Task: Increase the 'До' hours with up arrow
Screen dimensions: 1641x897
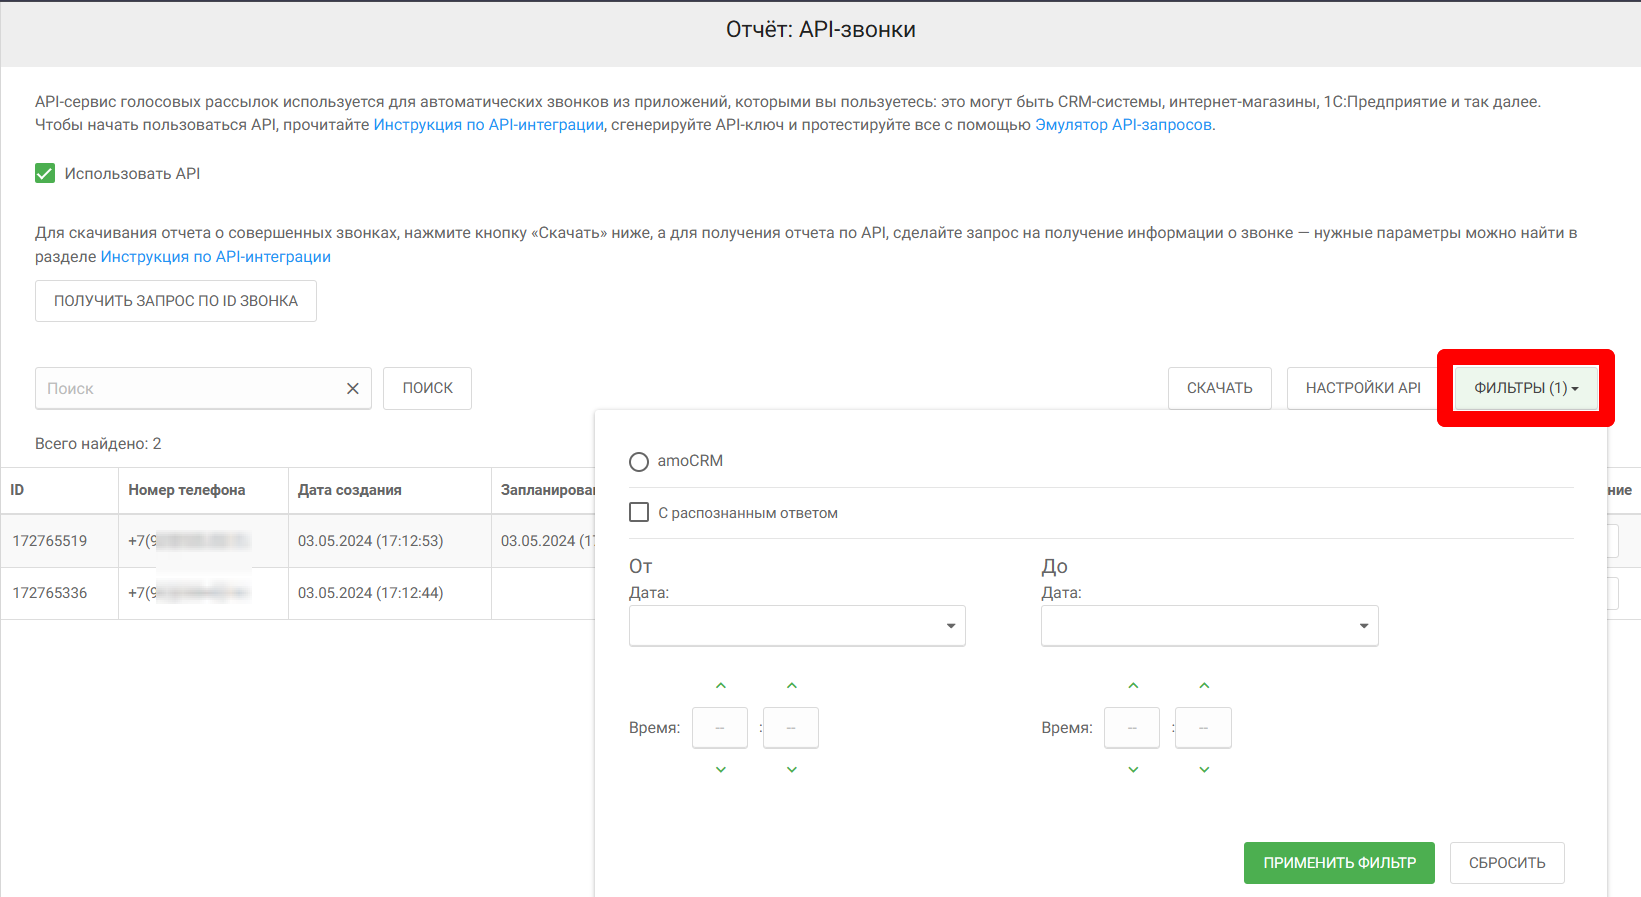Action: click(x=1133, y=686)
